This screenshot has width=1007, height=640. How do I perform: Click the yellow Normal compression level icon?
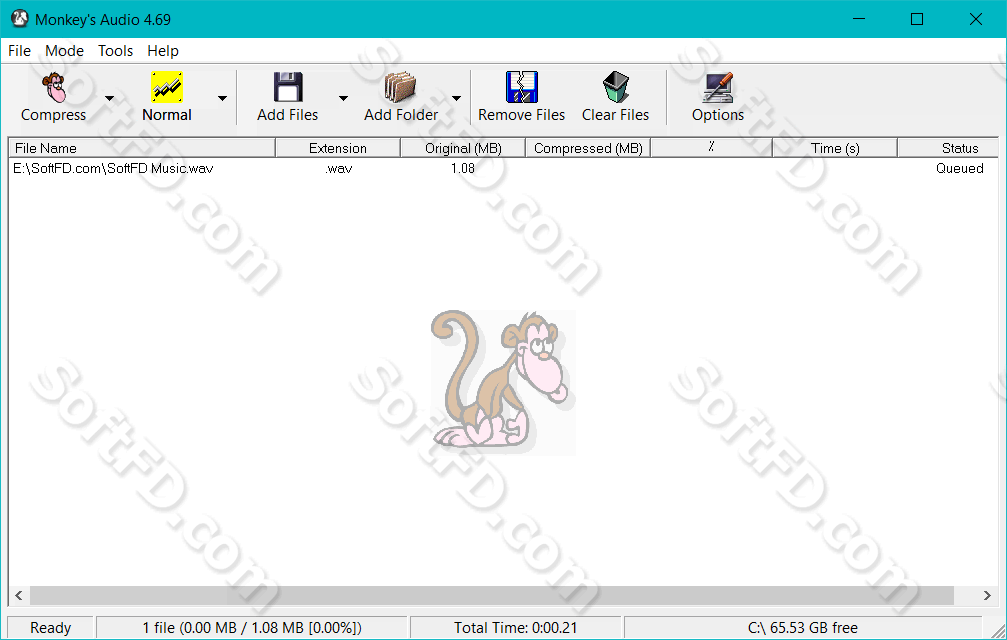pyautogui.click(x=167, y=87)
